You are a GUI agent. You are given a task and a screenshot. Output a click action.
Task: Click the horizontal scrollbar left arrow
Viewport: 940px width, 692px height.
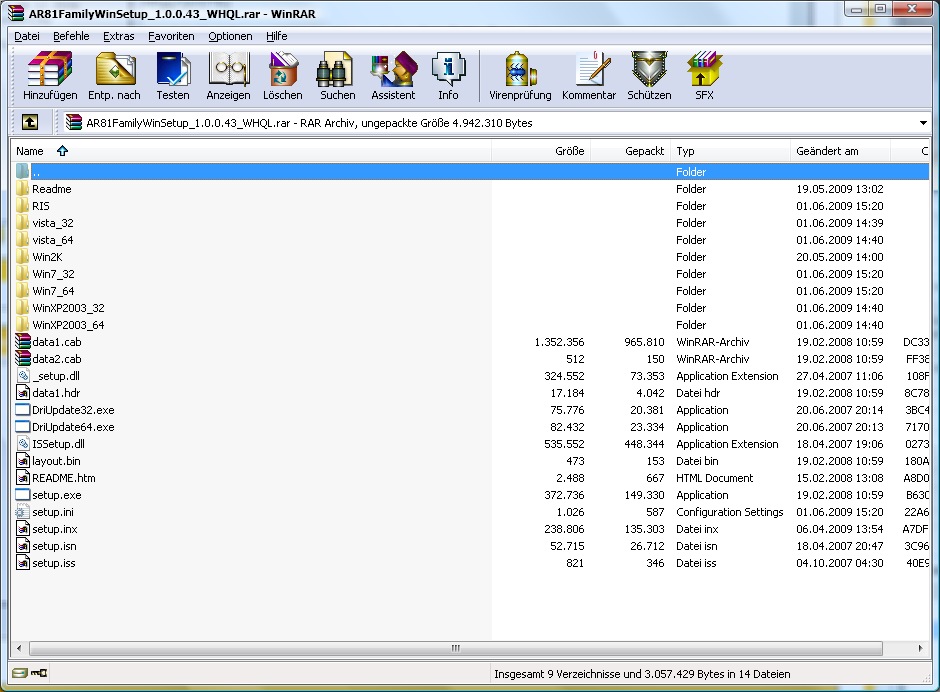19,648
